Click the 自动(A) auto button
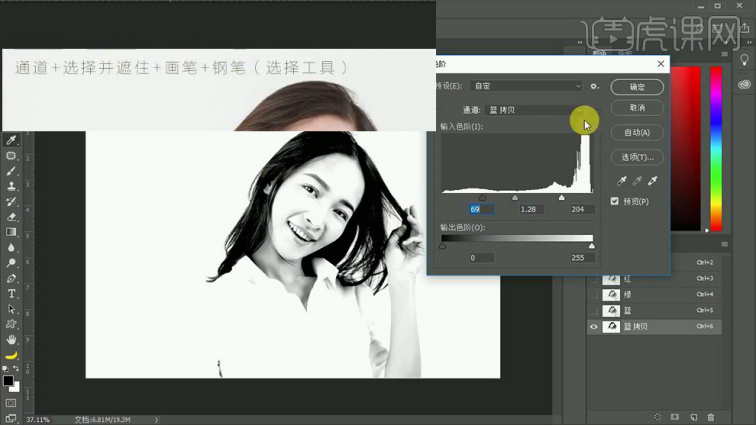 pos(637,133)
